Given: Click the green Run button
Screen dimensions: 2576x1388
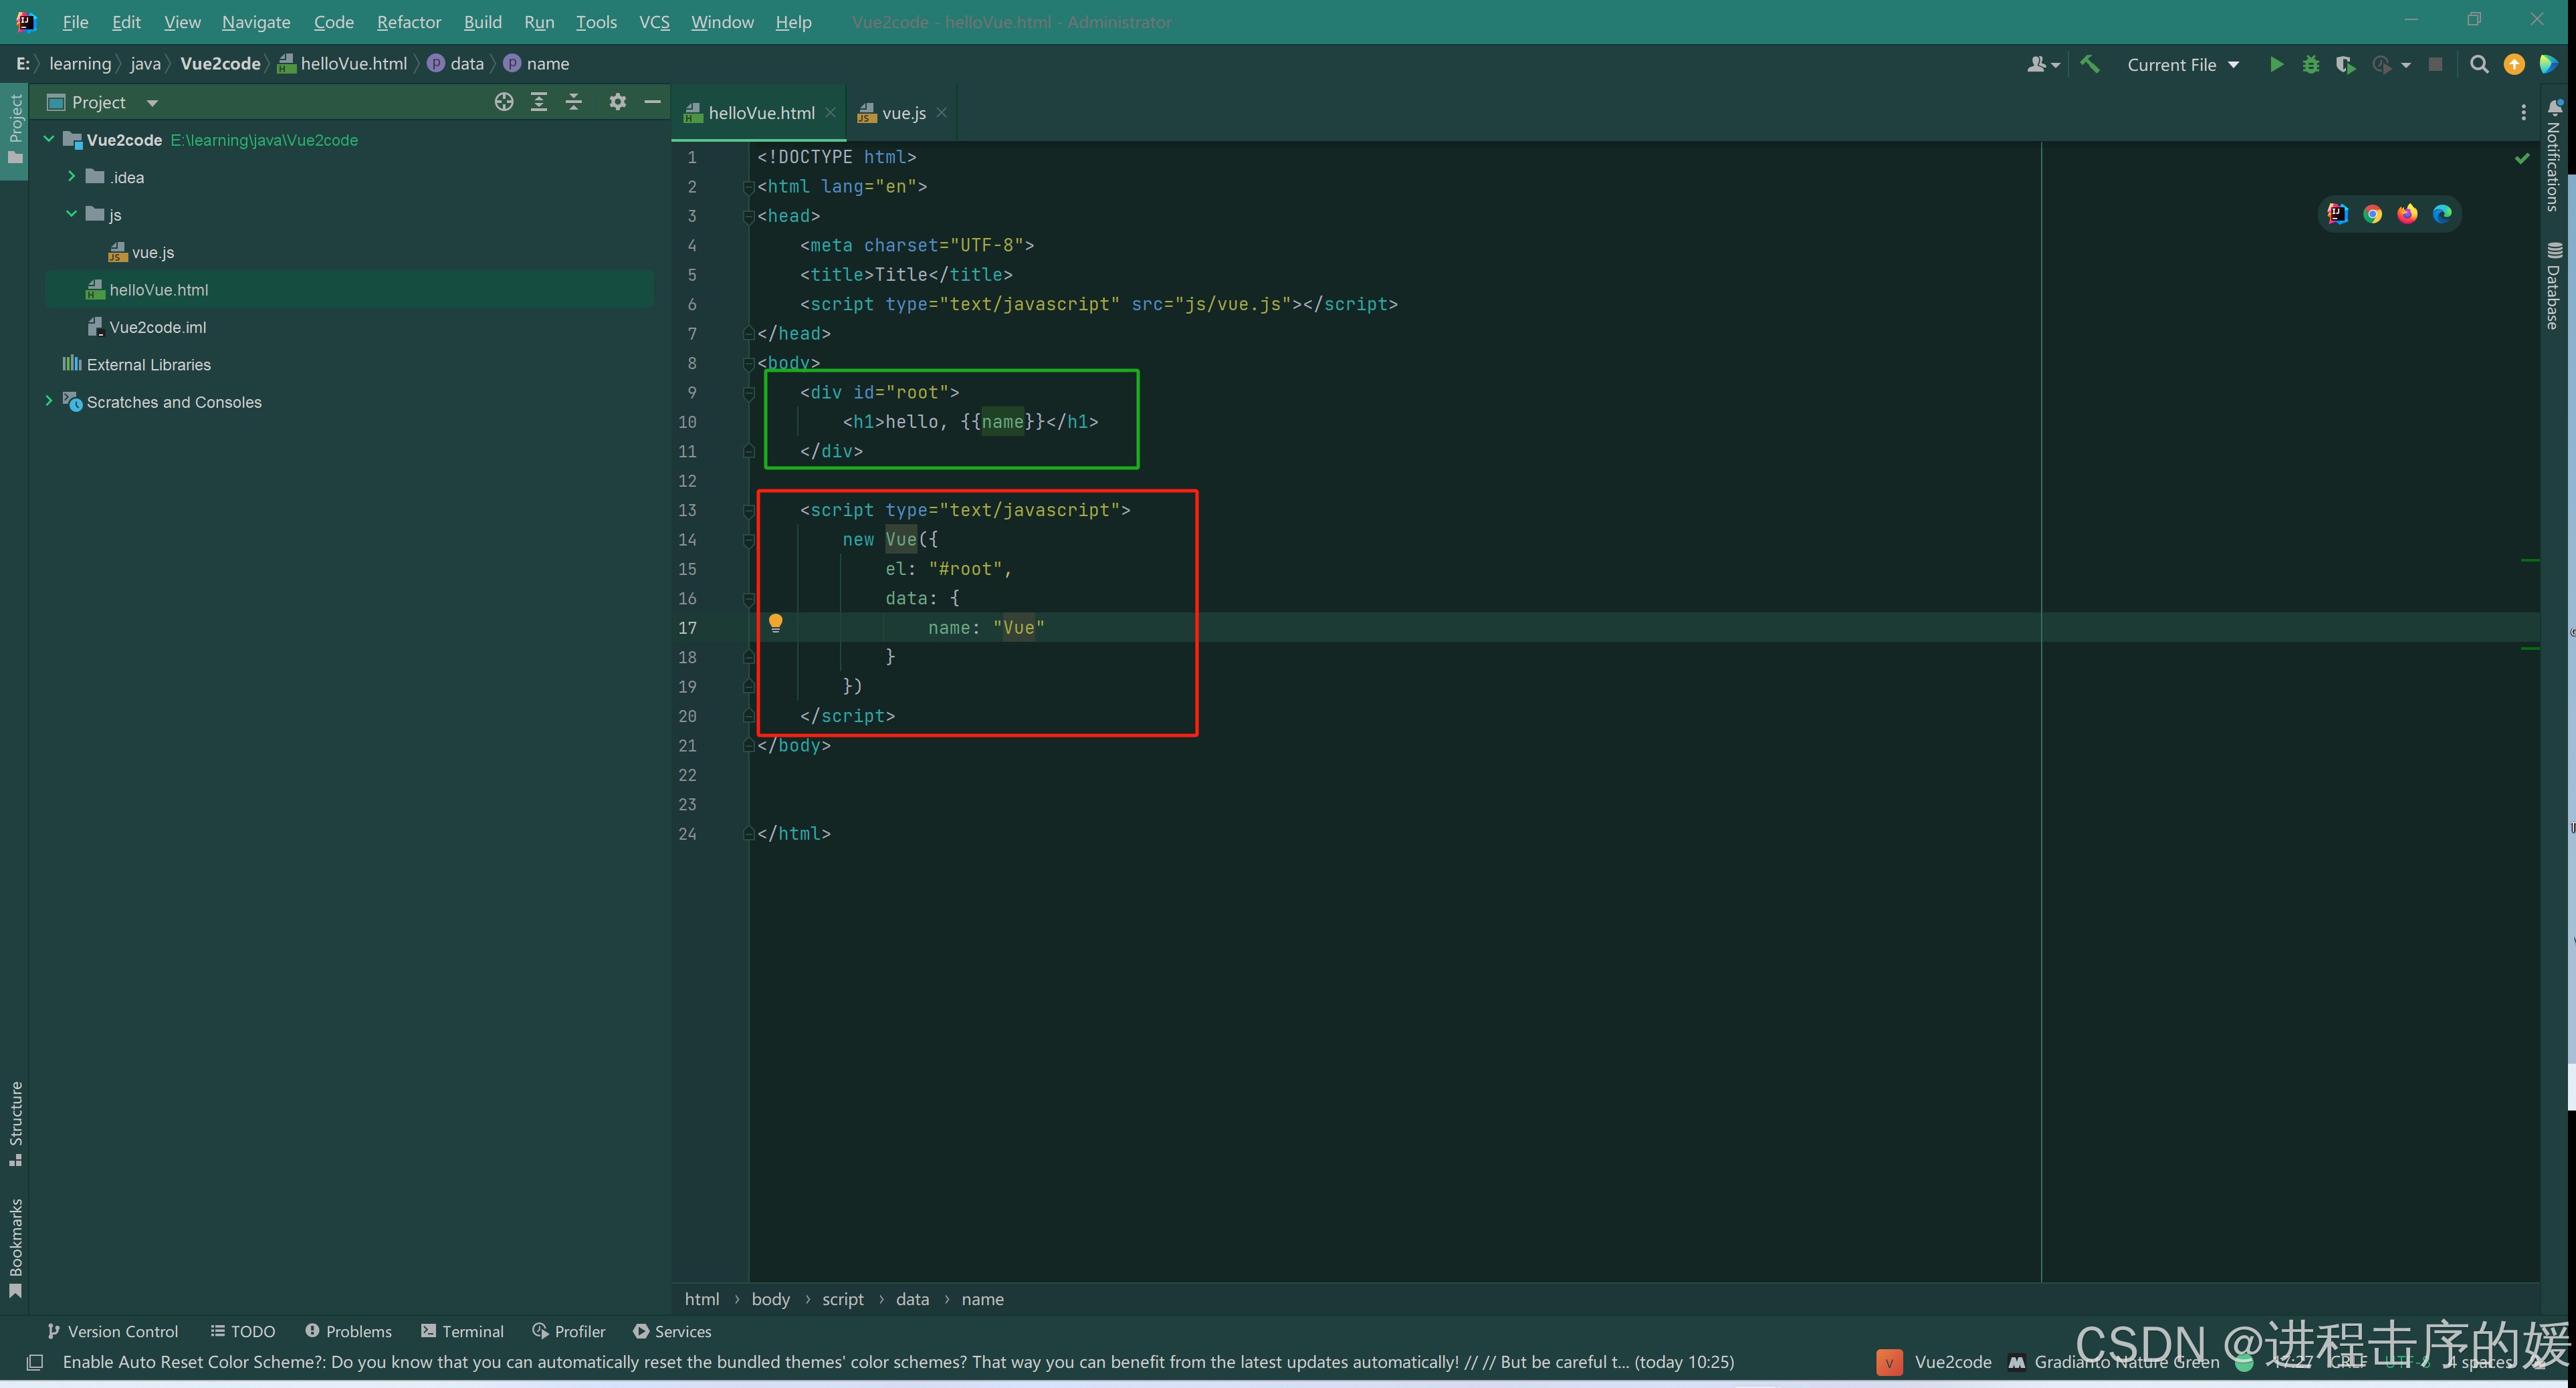Looking at the screenshot, I should 2276,65.
